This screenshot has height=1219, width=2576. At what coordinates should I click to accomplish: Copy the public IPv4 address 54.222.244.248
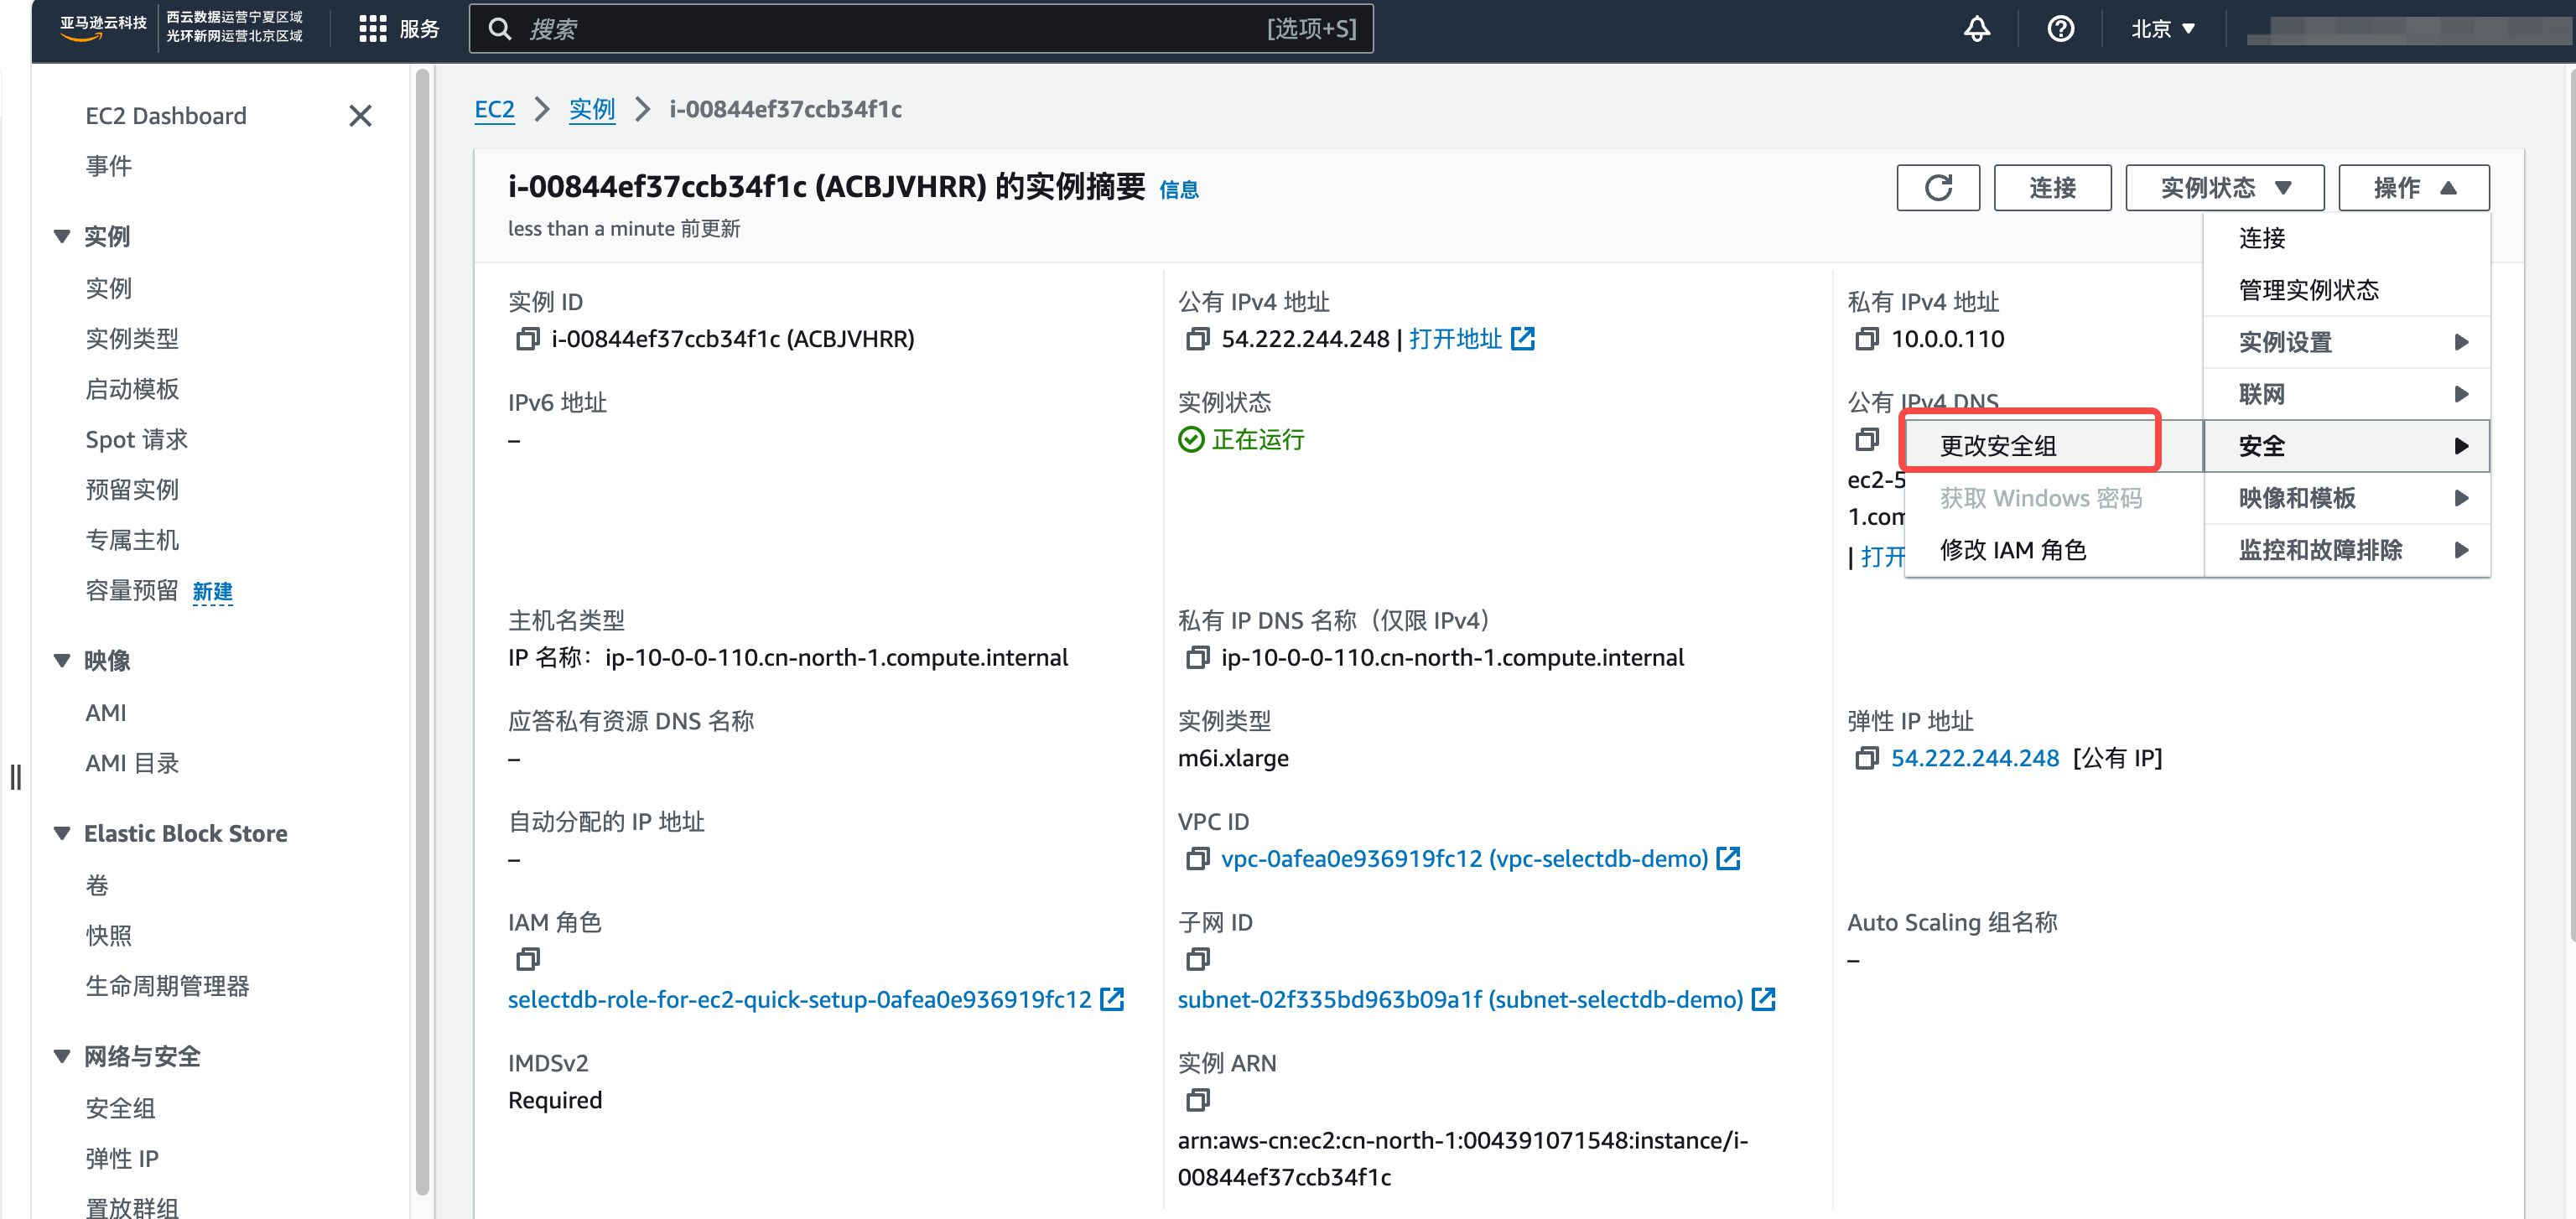point(1197,339)
